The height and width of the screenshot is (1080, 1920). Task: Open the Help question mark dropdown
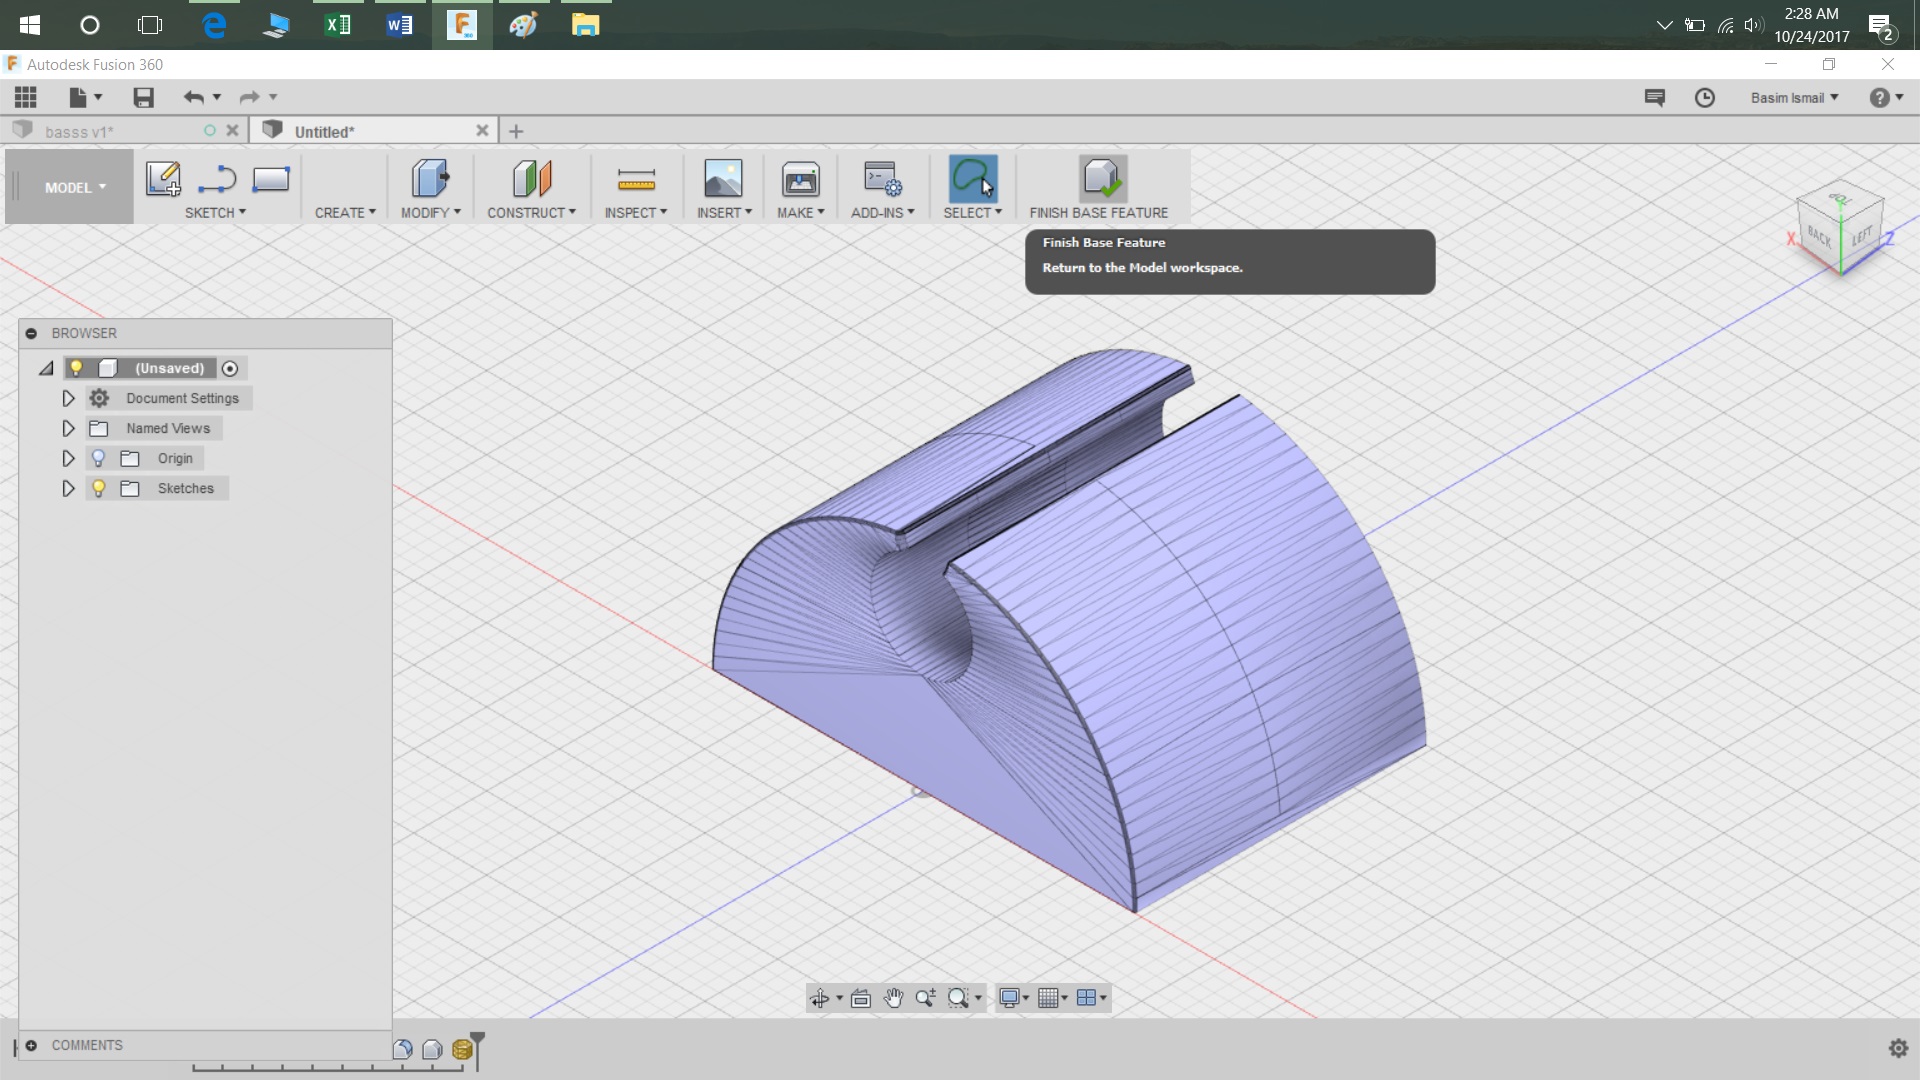click(x=1886, y=97)
